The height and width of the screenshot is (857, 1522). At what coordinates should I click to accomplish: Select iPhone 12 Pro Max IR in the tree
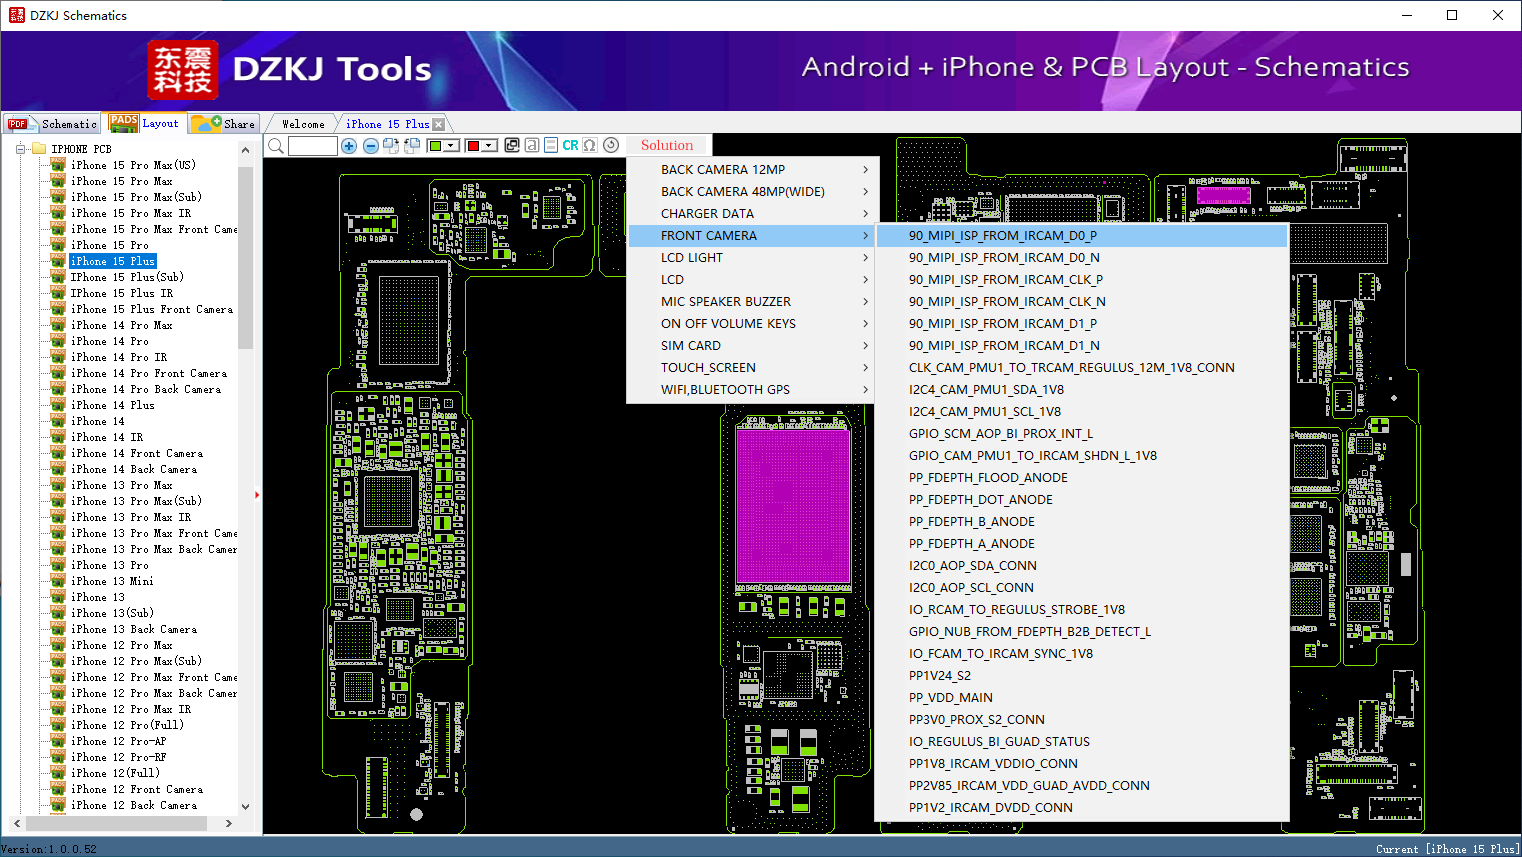130,709
